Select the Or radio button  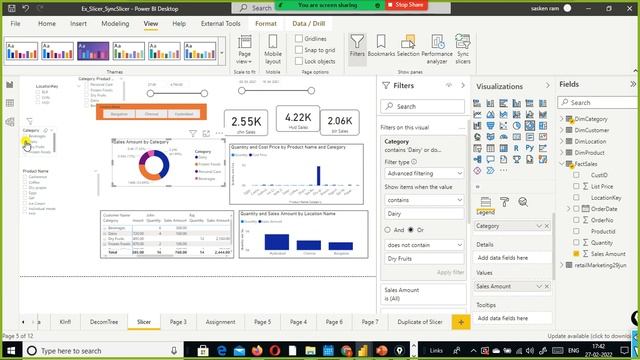coord(411,230)
